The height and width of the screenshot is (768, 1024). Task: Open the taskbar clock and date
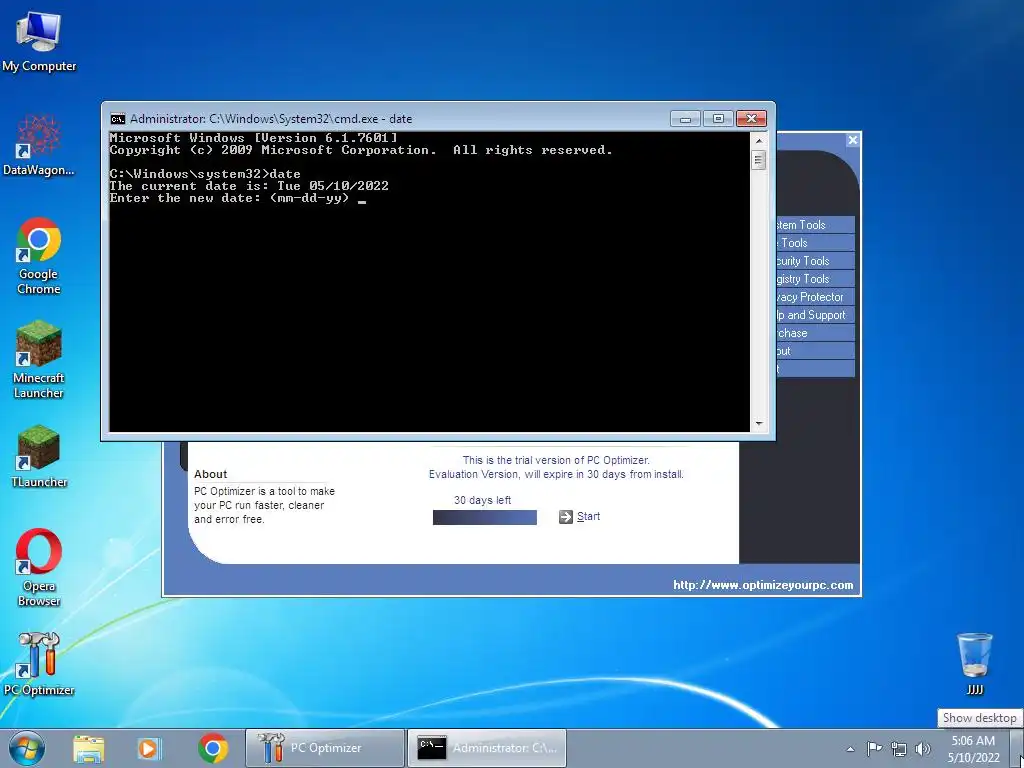click(x=973, y=749)
